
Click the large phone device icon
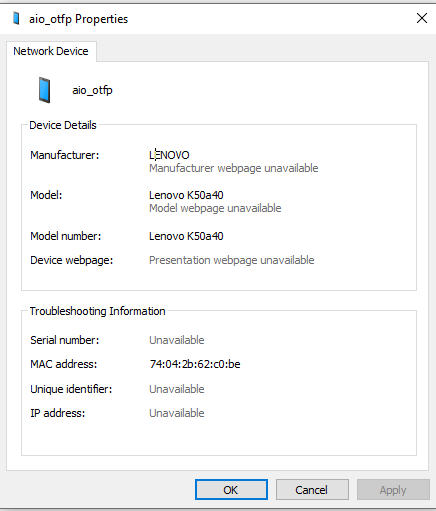point(44,90)
